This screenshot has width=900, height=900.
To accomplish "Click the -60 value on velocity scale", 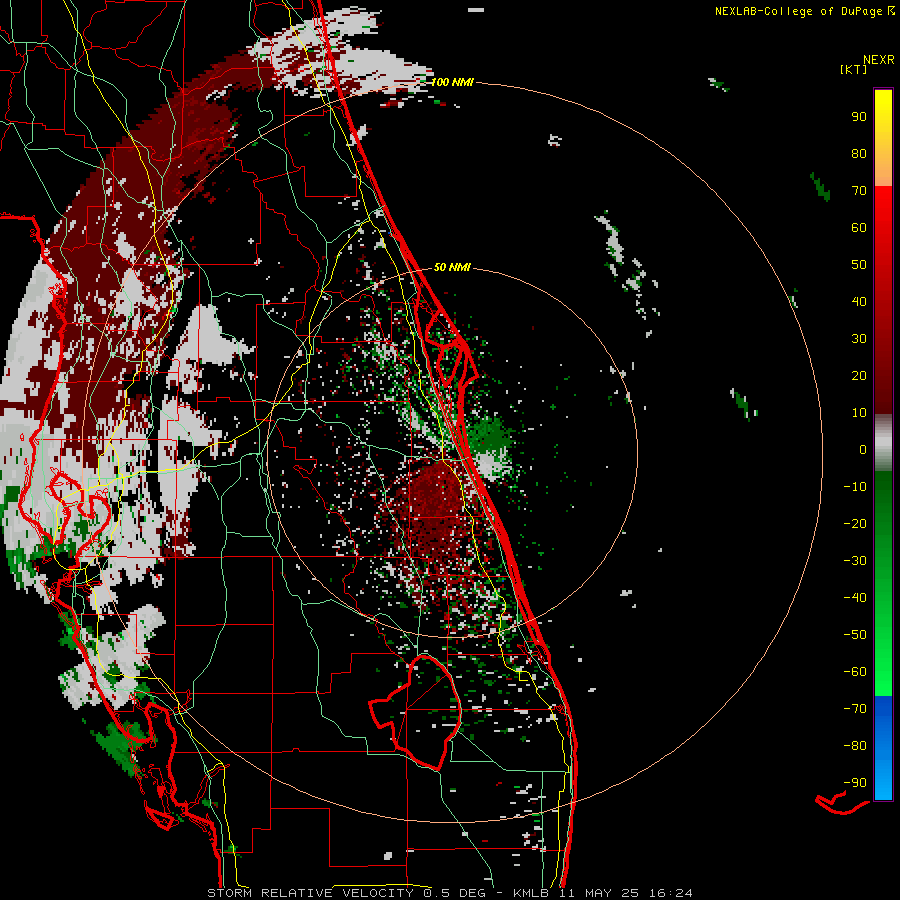I will pos(855,672).
